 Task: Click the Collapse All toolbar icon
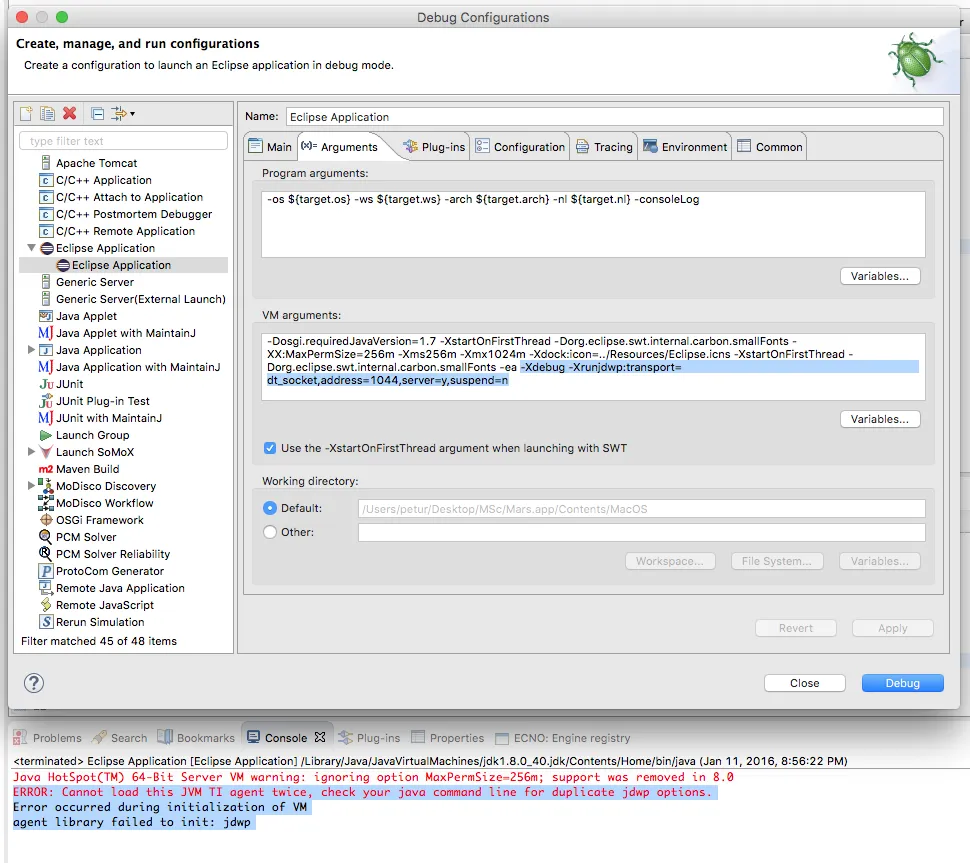pyautogui.click(x=97, y=113)
